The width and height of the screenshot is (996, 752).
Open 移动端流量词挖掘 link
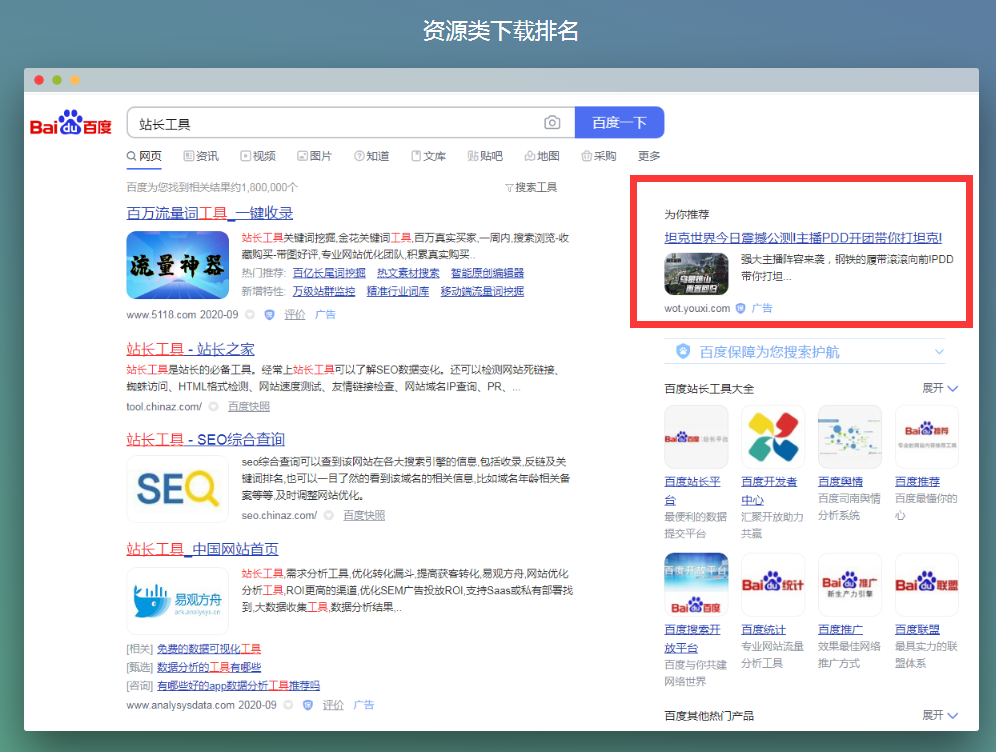point(482,292)
